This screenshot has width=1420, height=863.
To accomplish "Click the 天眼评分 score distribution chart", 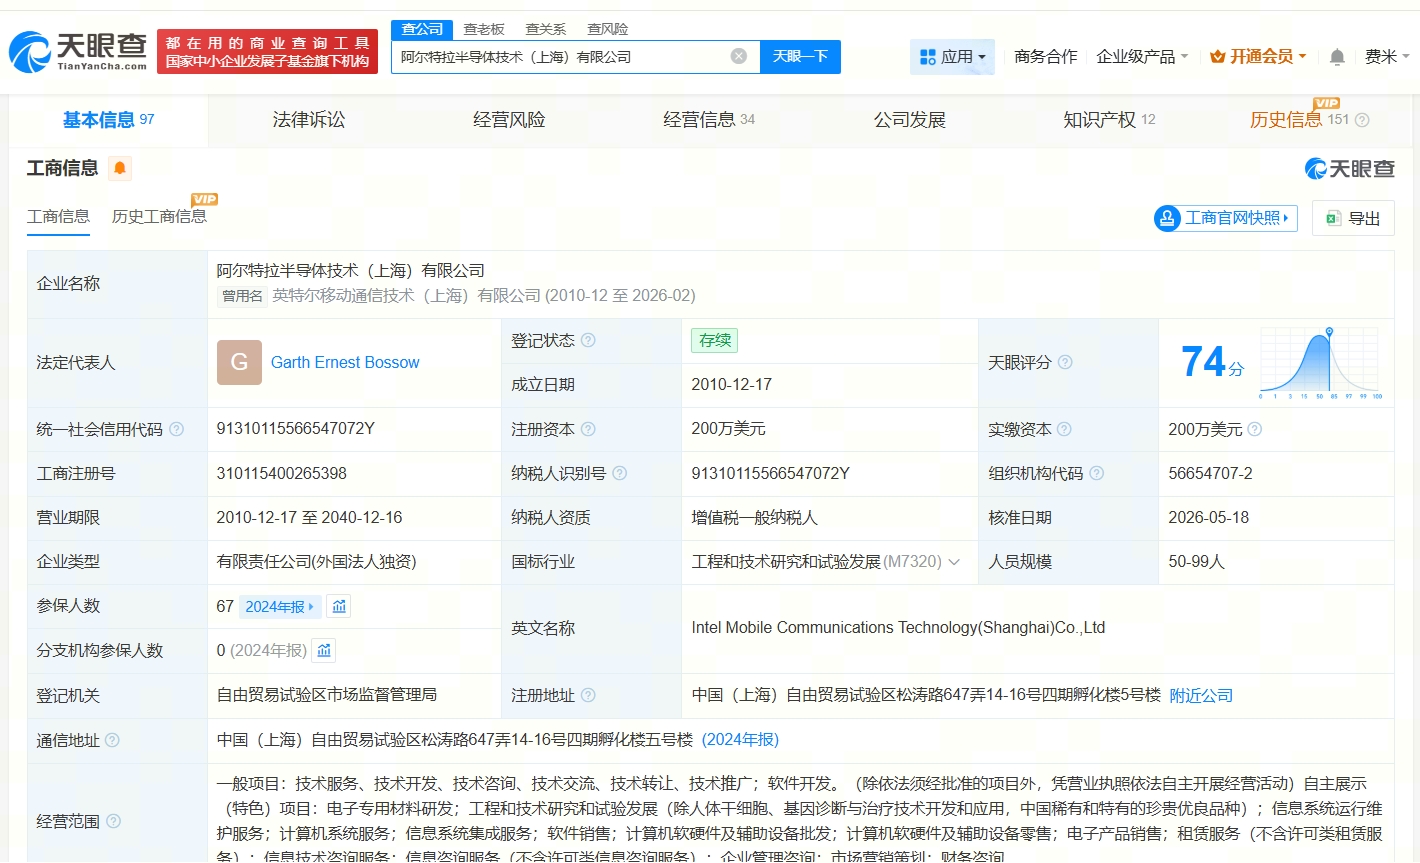I will [1321, 362].
